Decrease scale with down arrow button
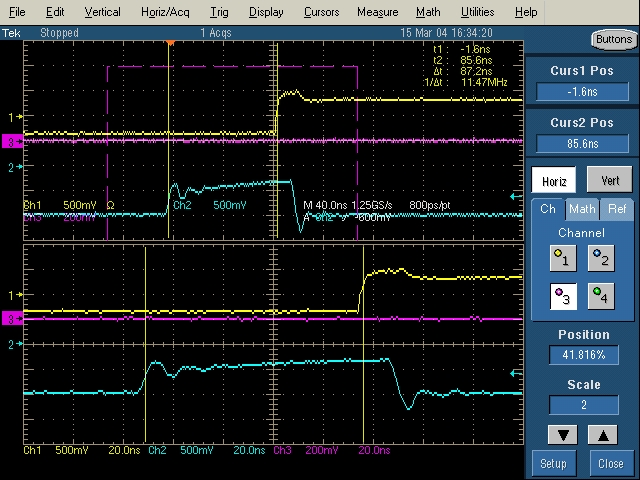640x480 pixels. point(563,435)
